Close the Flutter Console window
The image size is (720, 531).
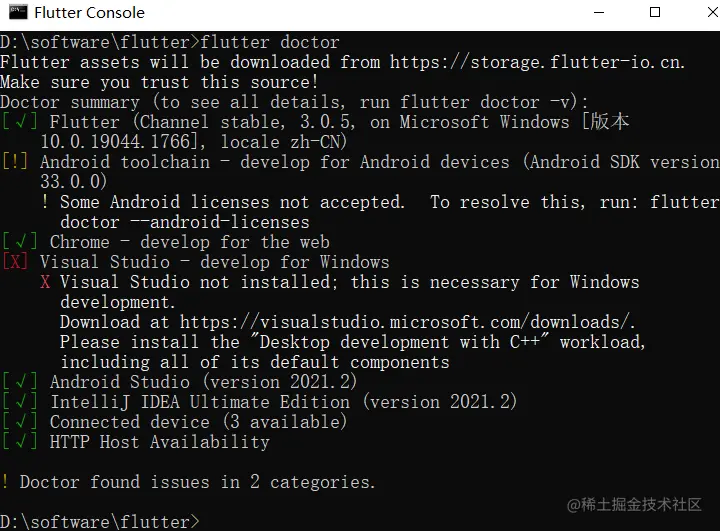[713, 12]
